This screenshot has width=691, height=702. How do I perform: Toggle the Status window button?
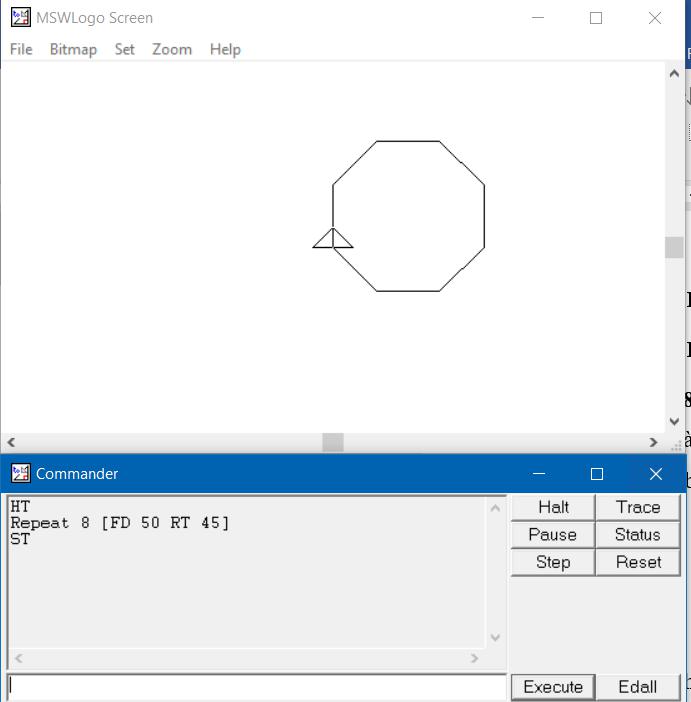(638, 535)
